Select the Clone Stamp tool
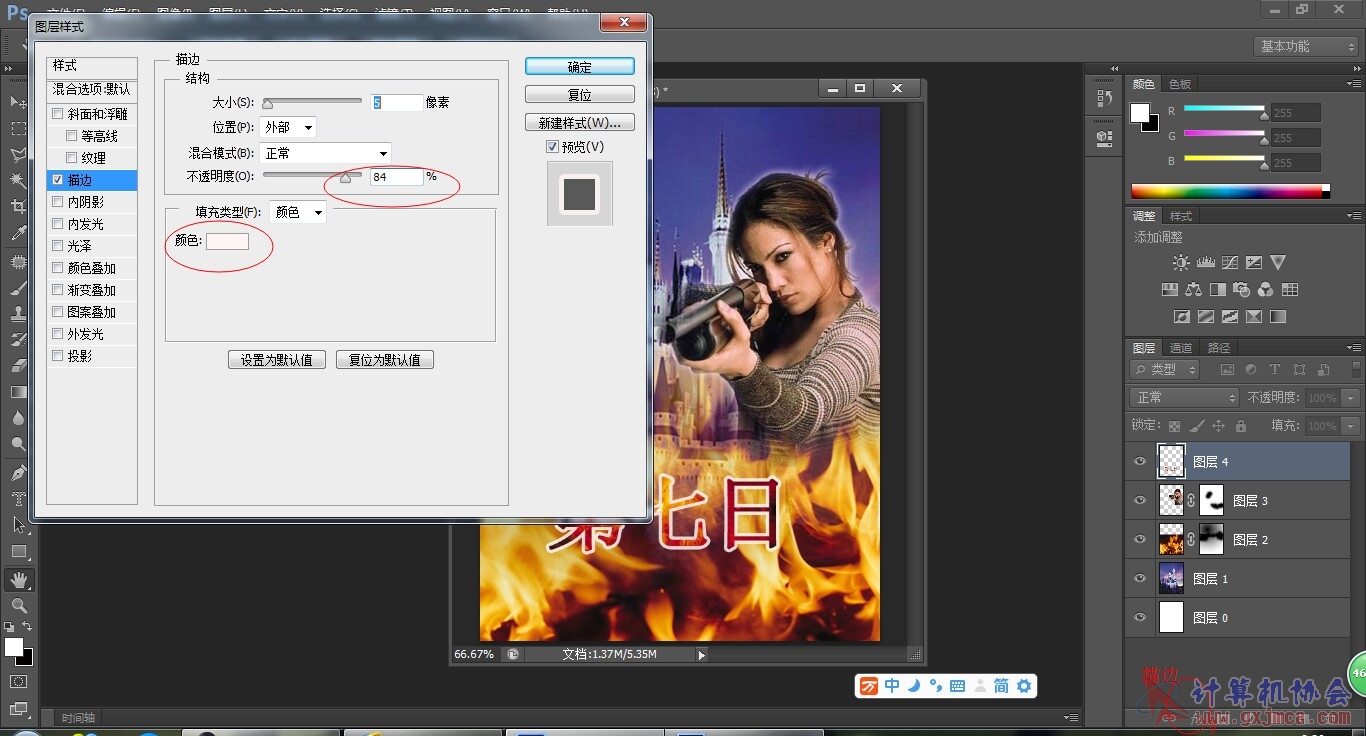 tap(19, 314)
